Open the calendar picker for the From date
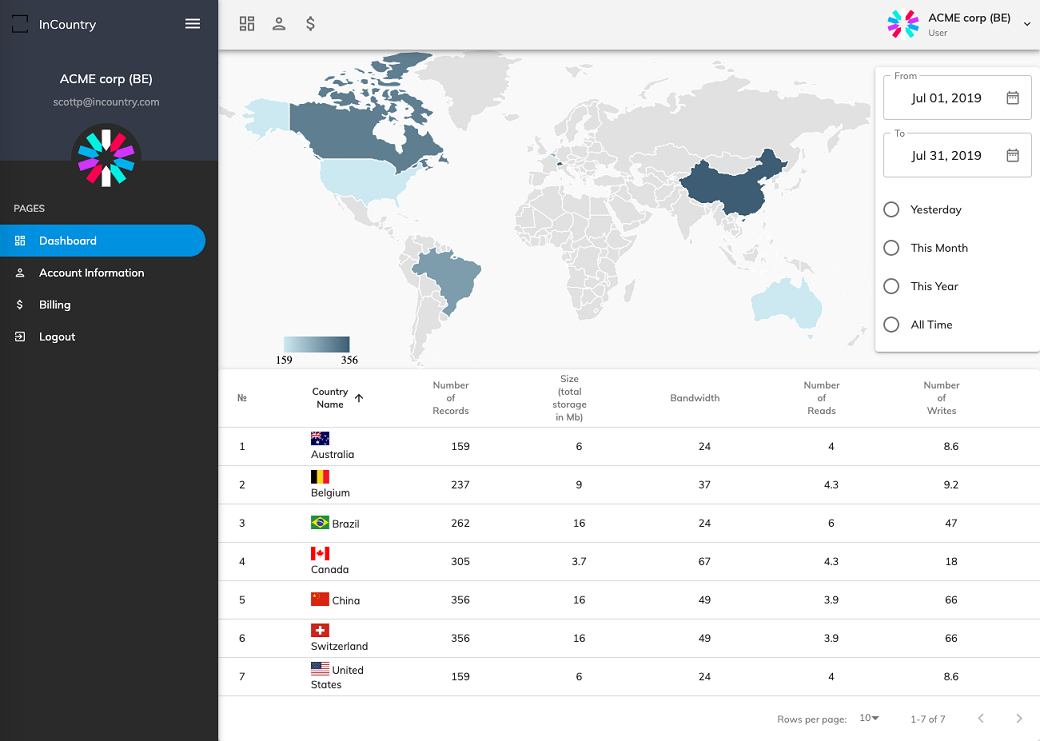Image resolution: width=1040 pixels, height=741 pixels. (1013, 97)
